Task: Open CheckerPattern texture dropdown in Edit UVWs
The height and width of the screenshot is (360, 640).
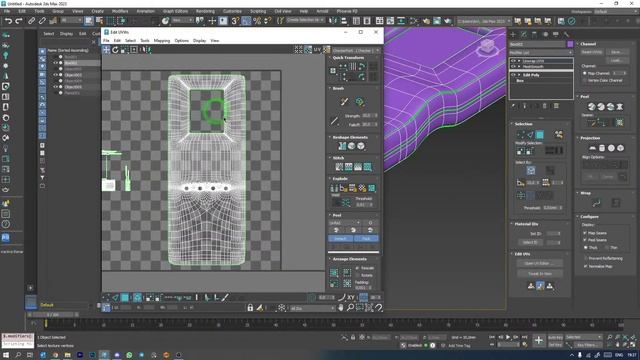Action: coord(356,50)
